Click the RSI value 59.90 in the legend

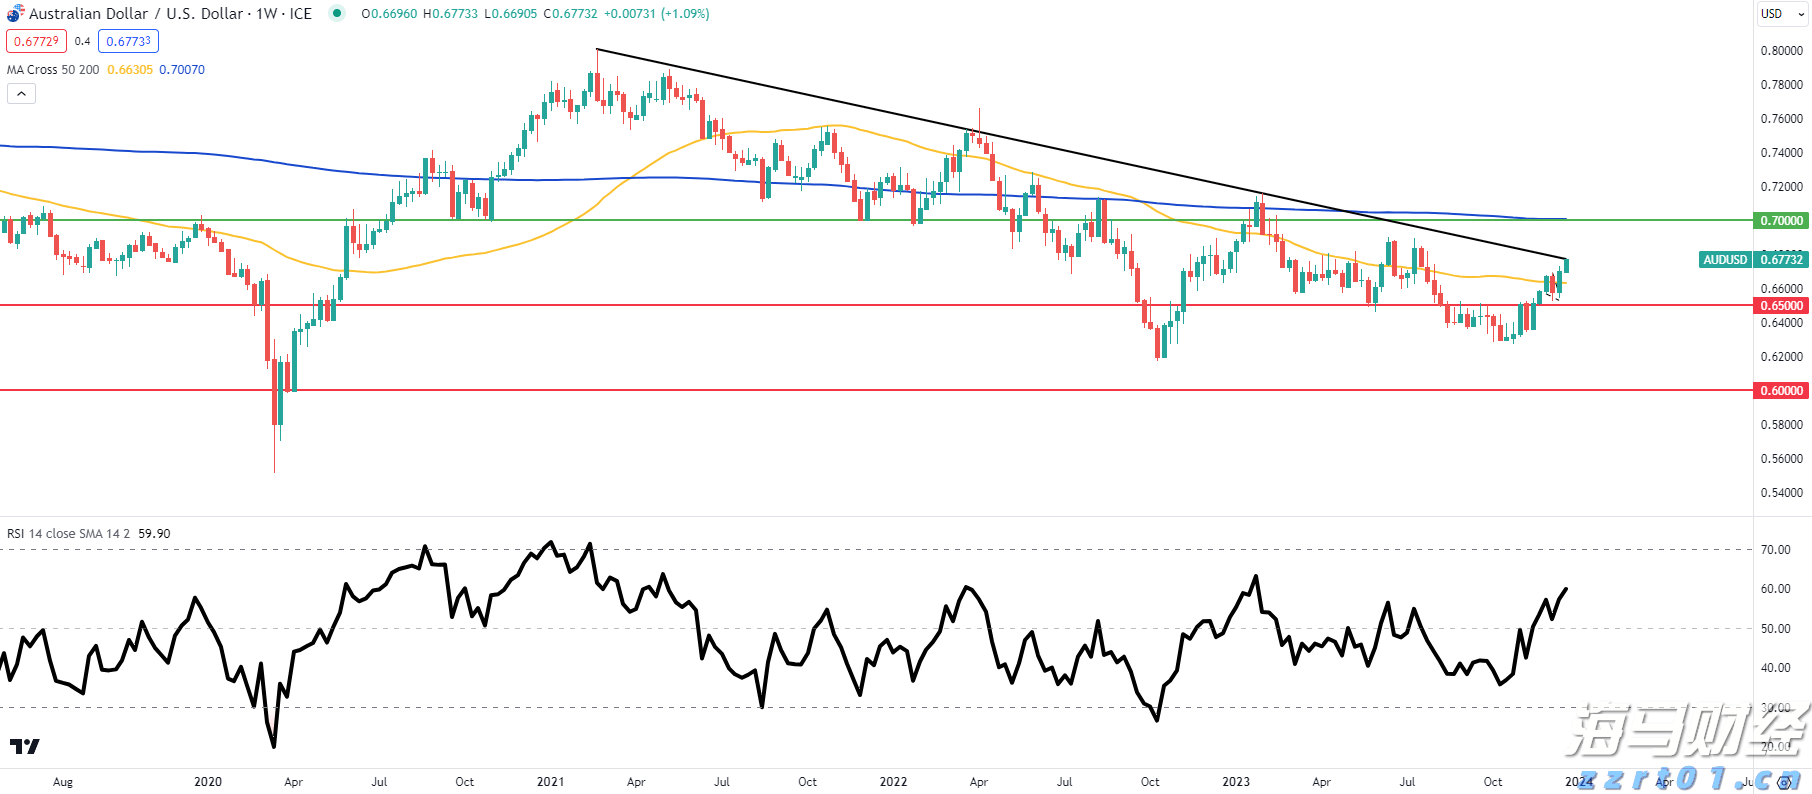[x=154, y=534]
